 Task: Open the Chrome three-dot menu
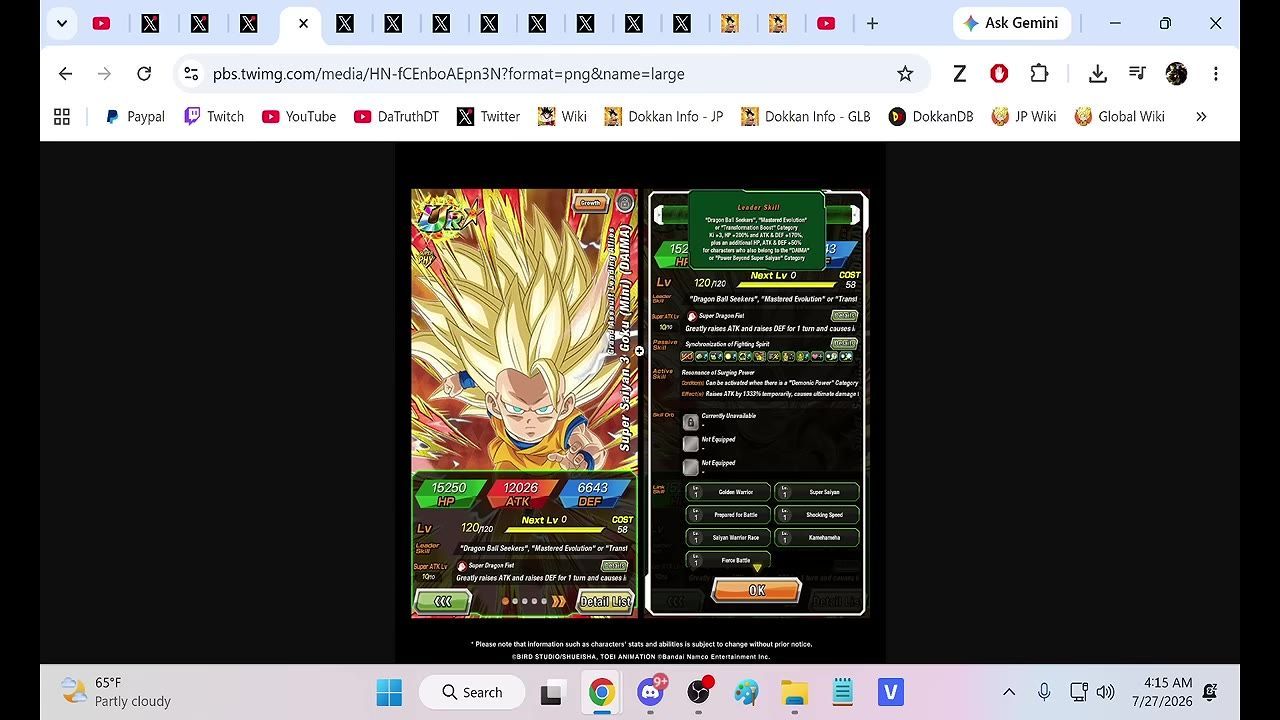tap(1216, 74)
